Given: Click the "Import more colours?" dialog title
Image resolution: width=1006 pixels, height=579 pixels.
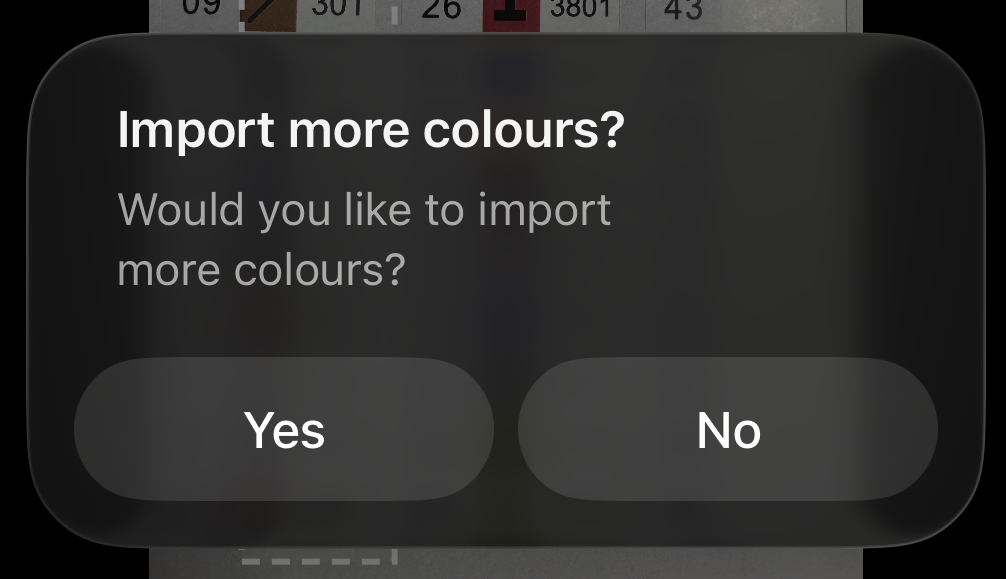Looking at the screenshot, I should coord(371,130).
